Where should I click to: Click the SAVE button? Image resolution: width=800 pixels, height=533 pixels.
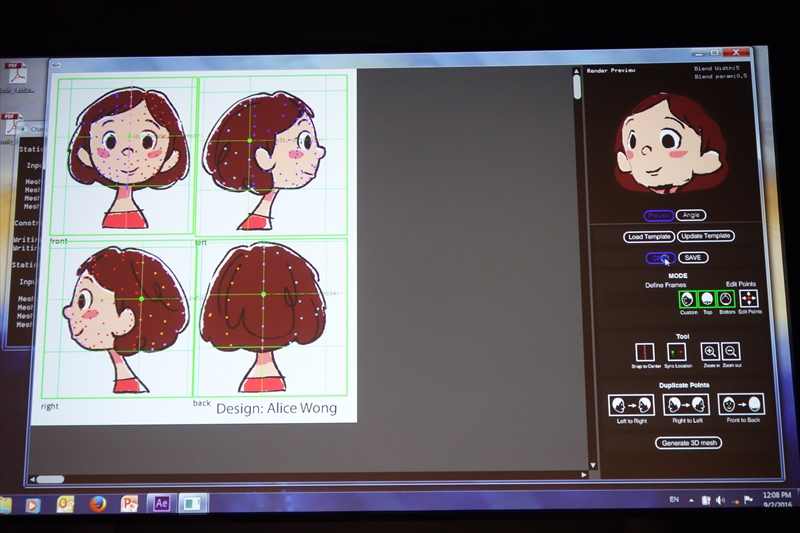(x=693, y=258)
